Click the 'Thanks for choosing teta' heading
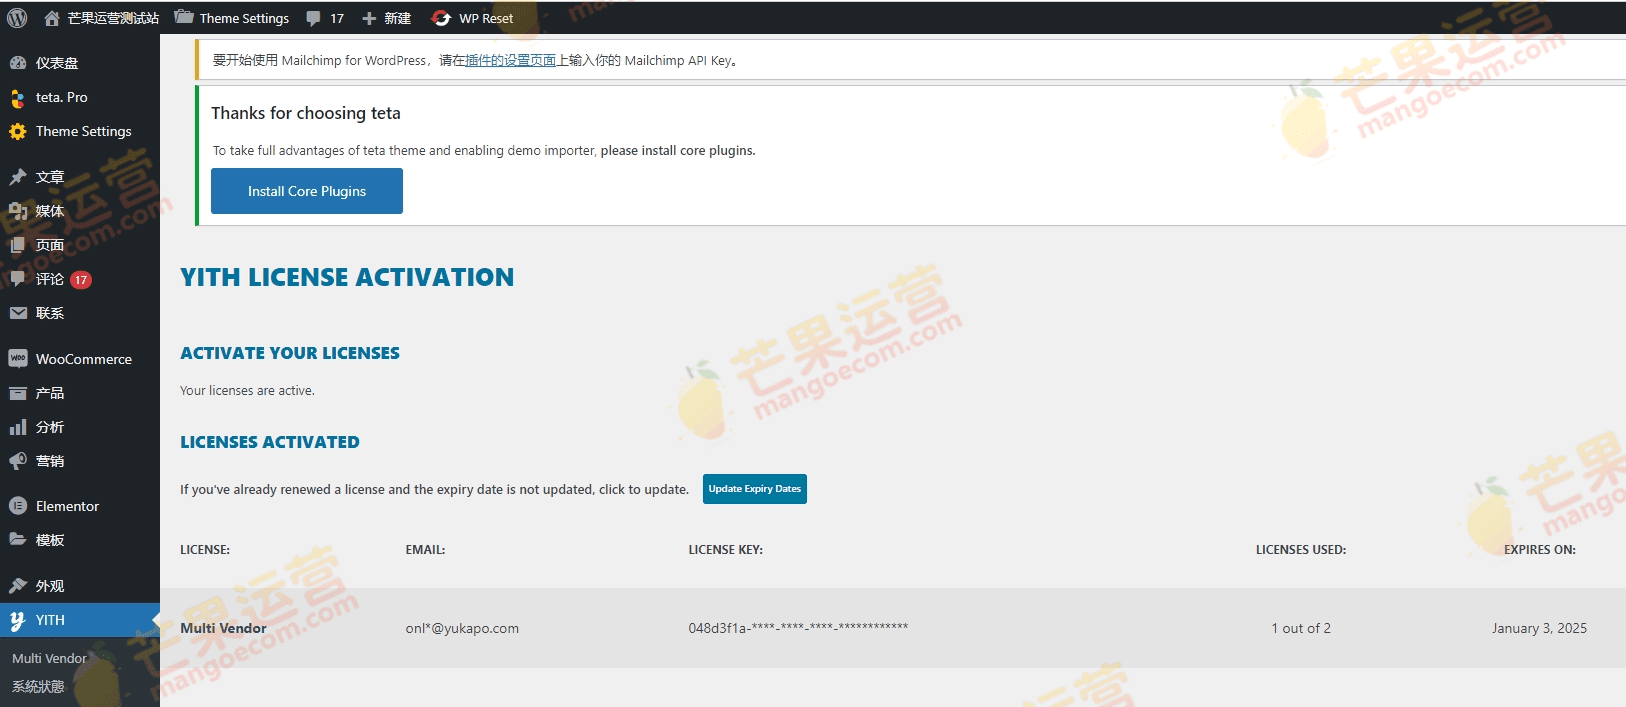 (x=306, y=113)
